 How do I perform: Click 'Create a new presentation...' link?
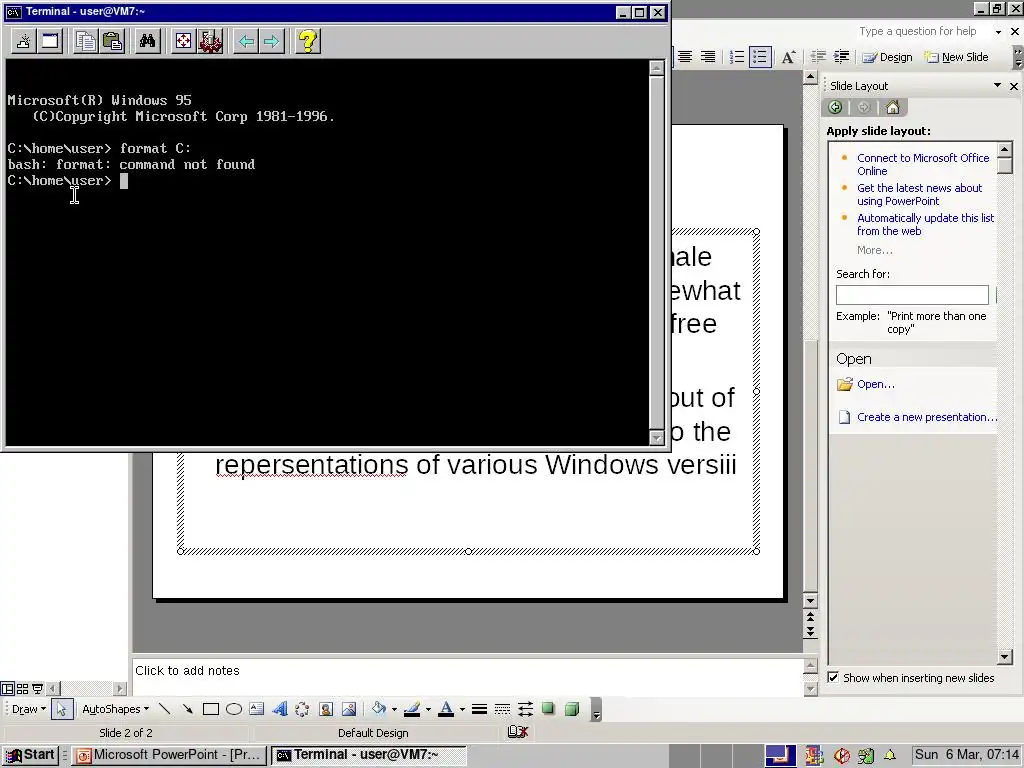pyautogui.click(x=927, y=417)
